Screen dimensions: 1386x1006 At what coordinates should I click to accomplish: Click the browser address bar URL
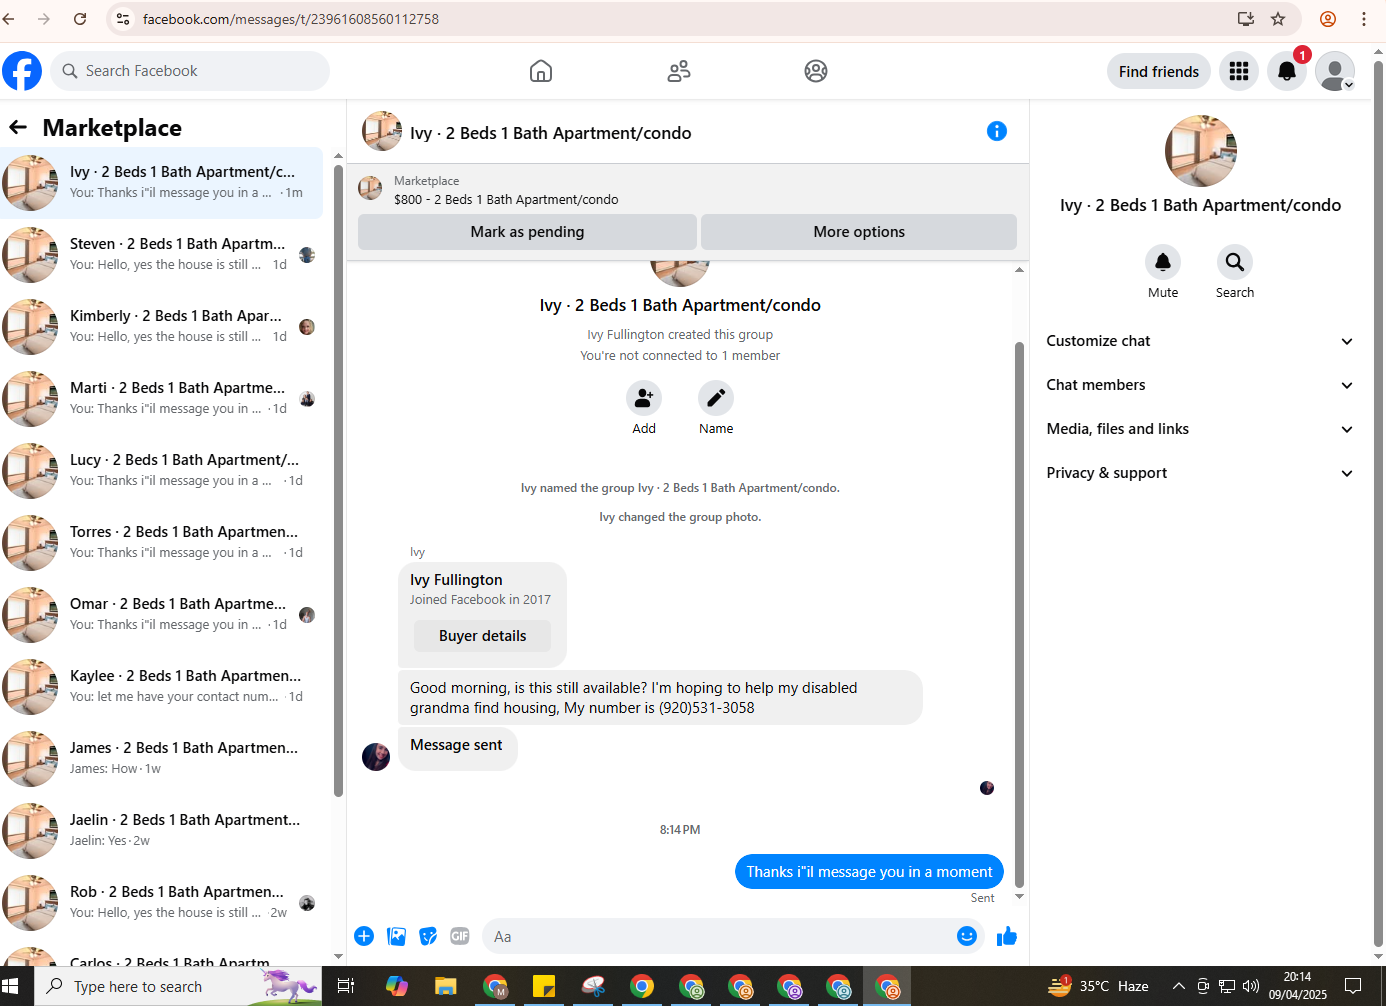pos(290,19)
